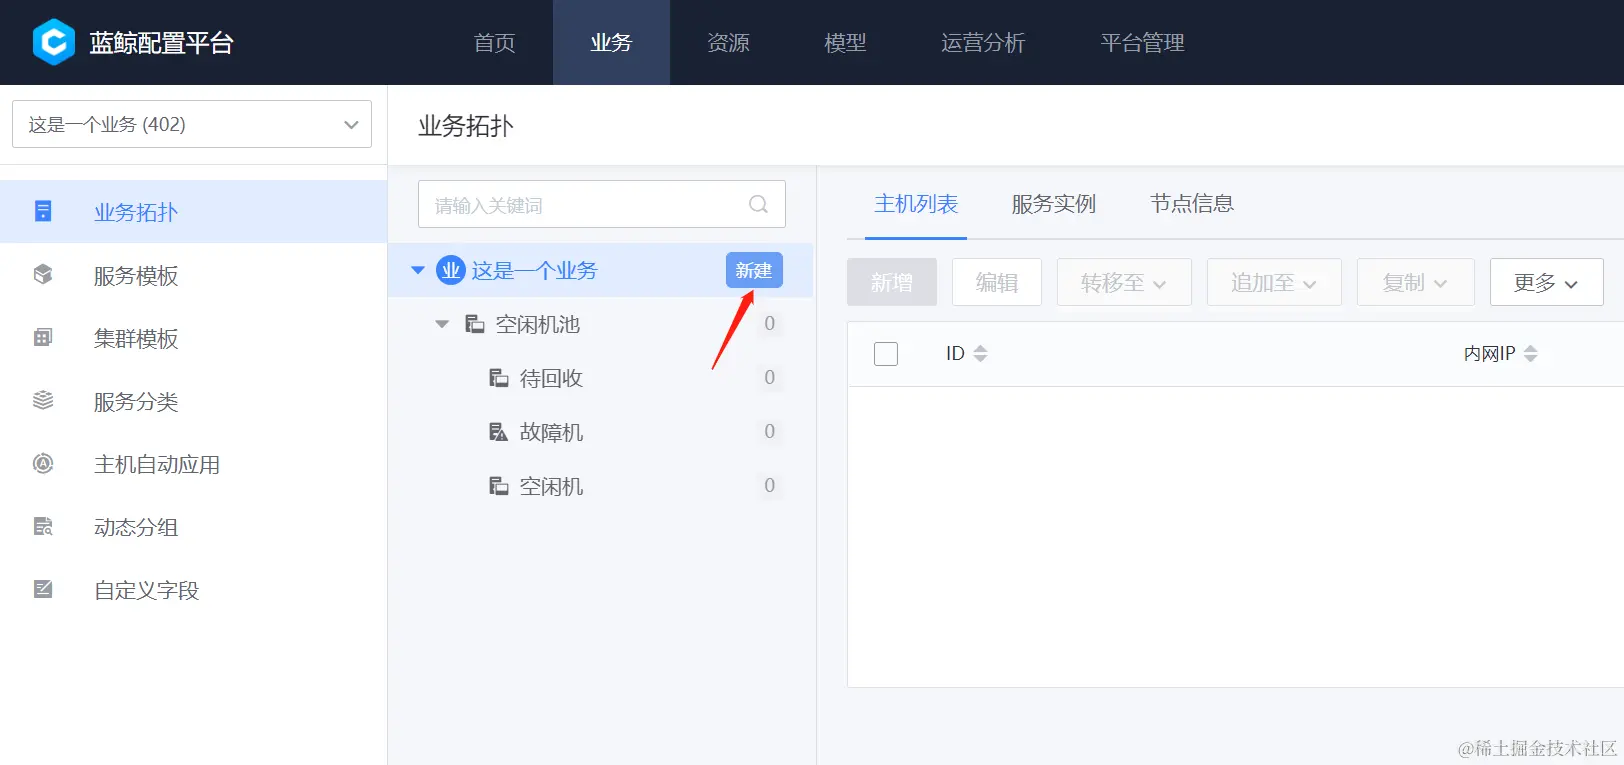The image size is (1624, 765).
Task: Select the 待回收 tree node label
Action: point(551,378)
